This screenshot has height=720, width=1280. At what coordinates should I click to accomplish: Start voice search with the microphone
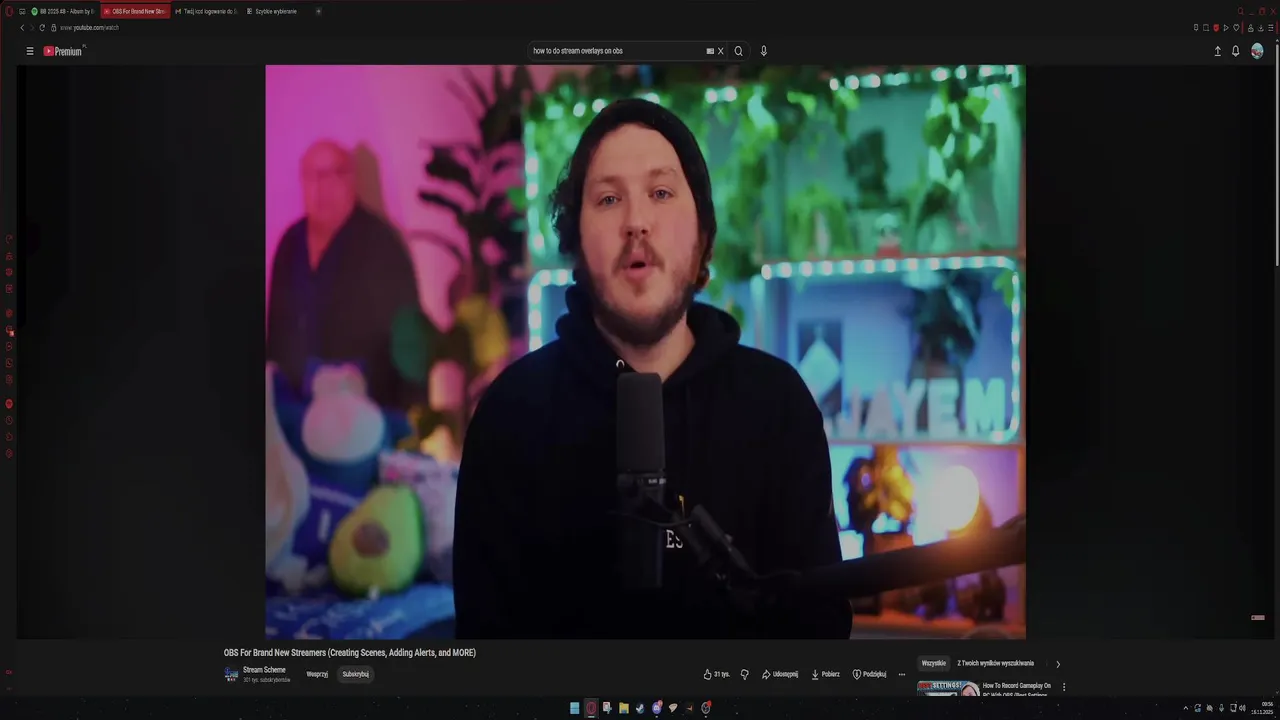[x=764, y=51]
